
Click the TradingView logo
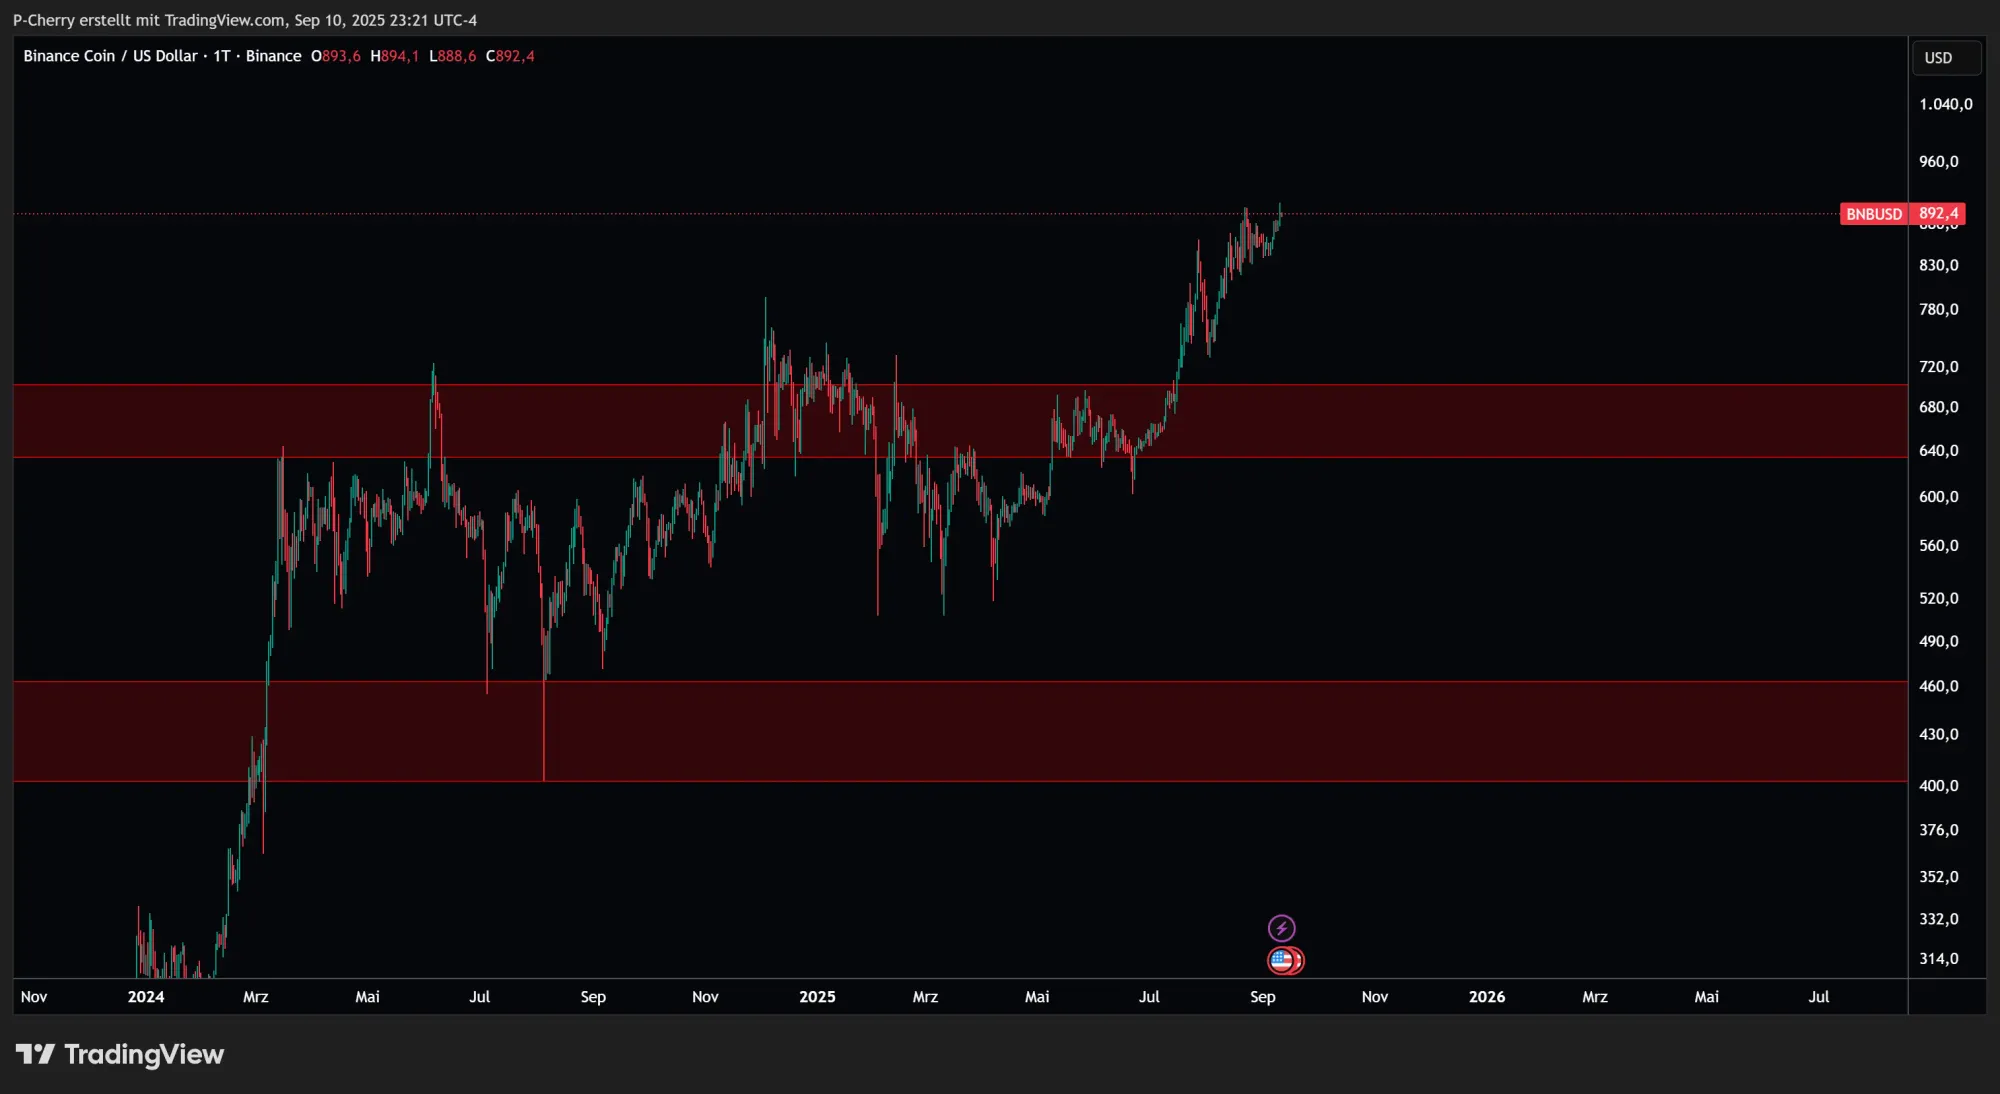point(120,1054)
